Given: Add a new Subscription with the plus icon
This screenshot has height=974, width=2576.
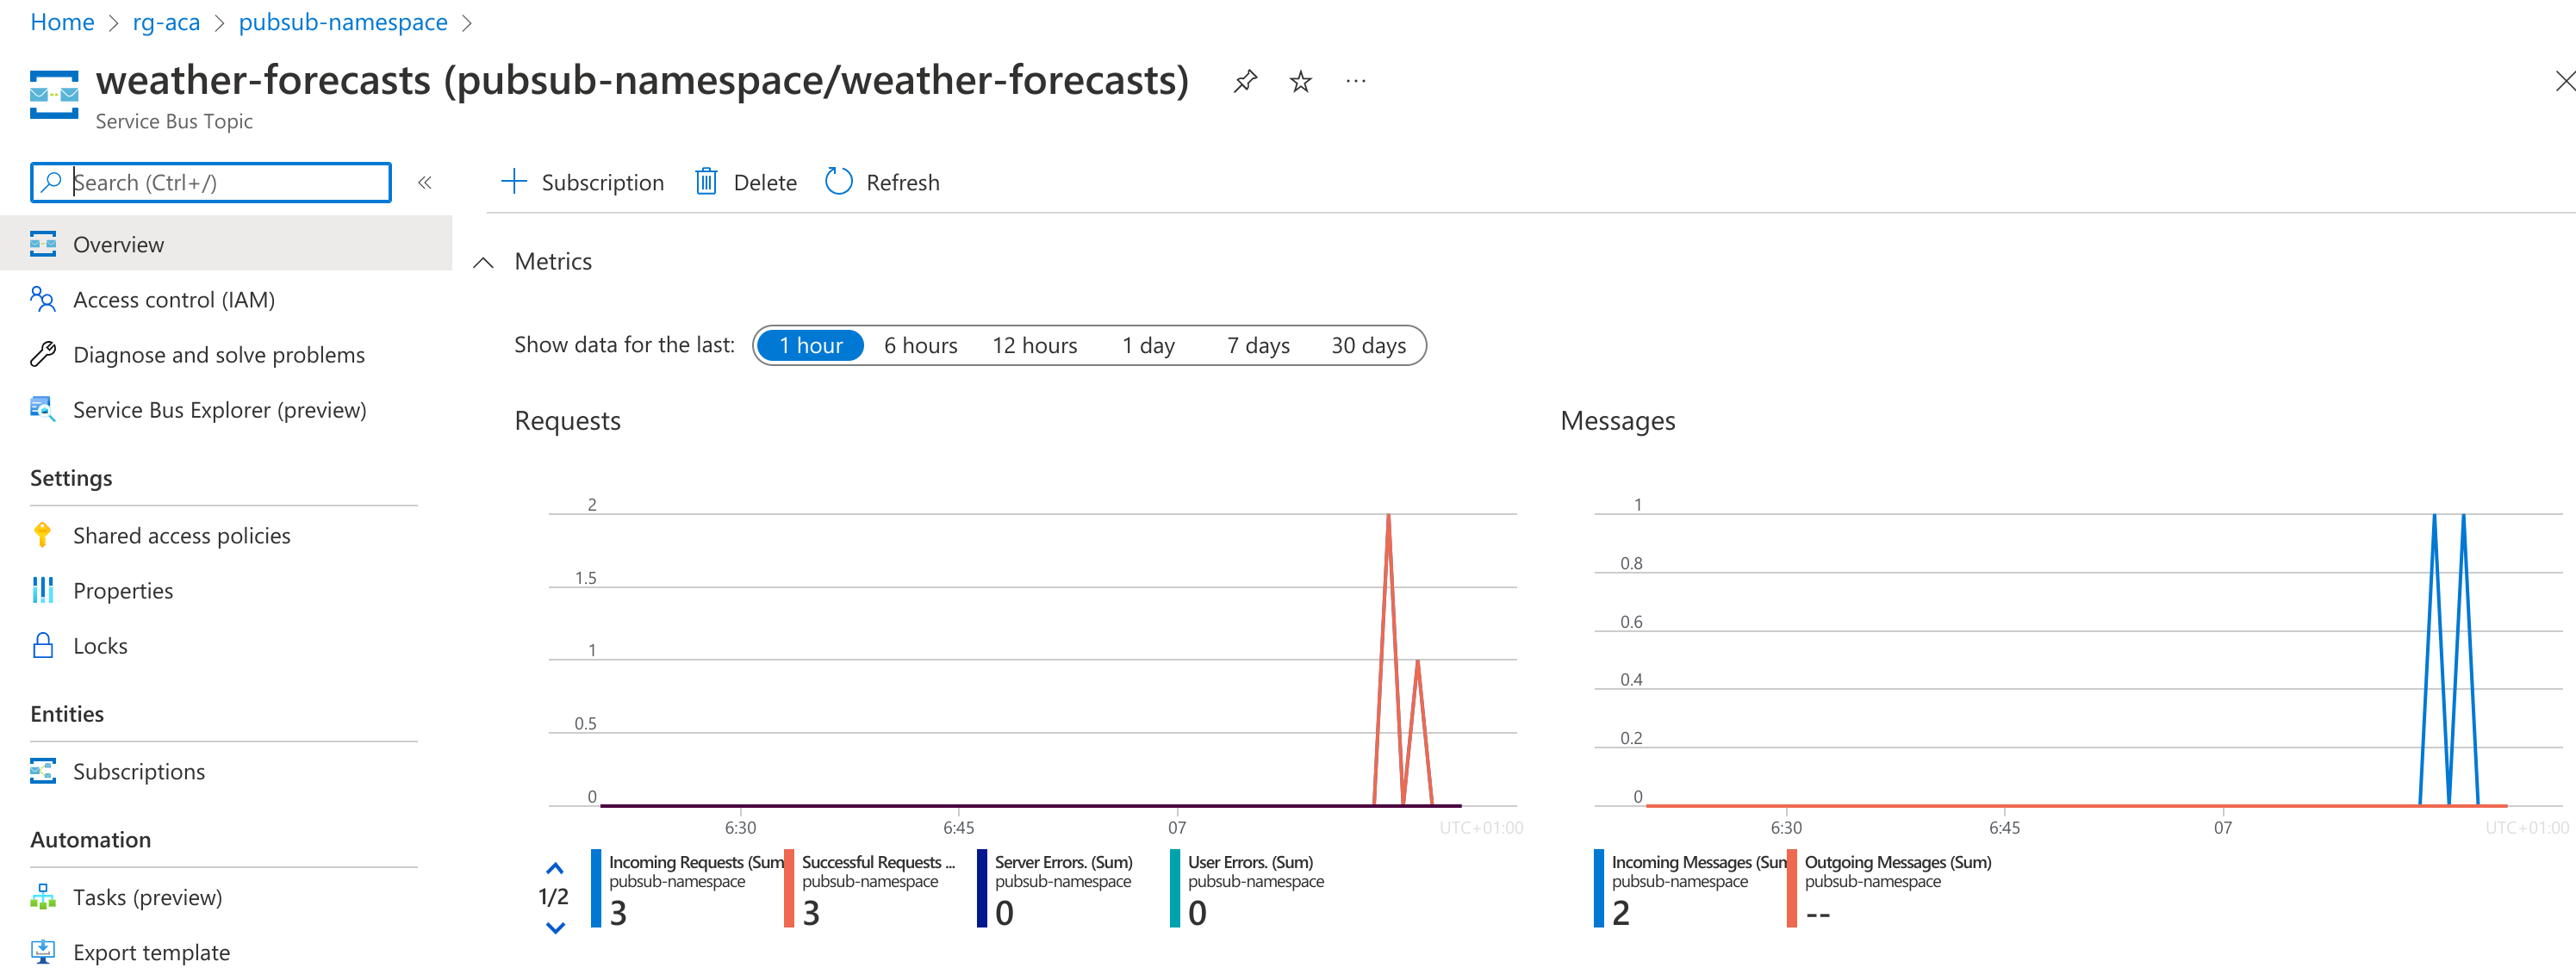Looking at the screenshot, I should pyautogui.click(x=513, y=182).
